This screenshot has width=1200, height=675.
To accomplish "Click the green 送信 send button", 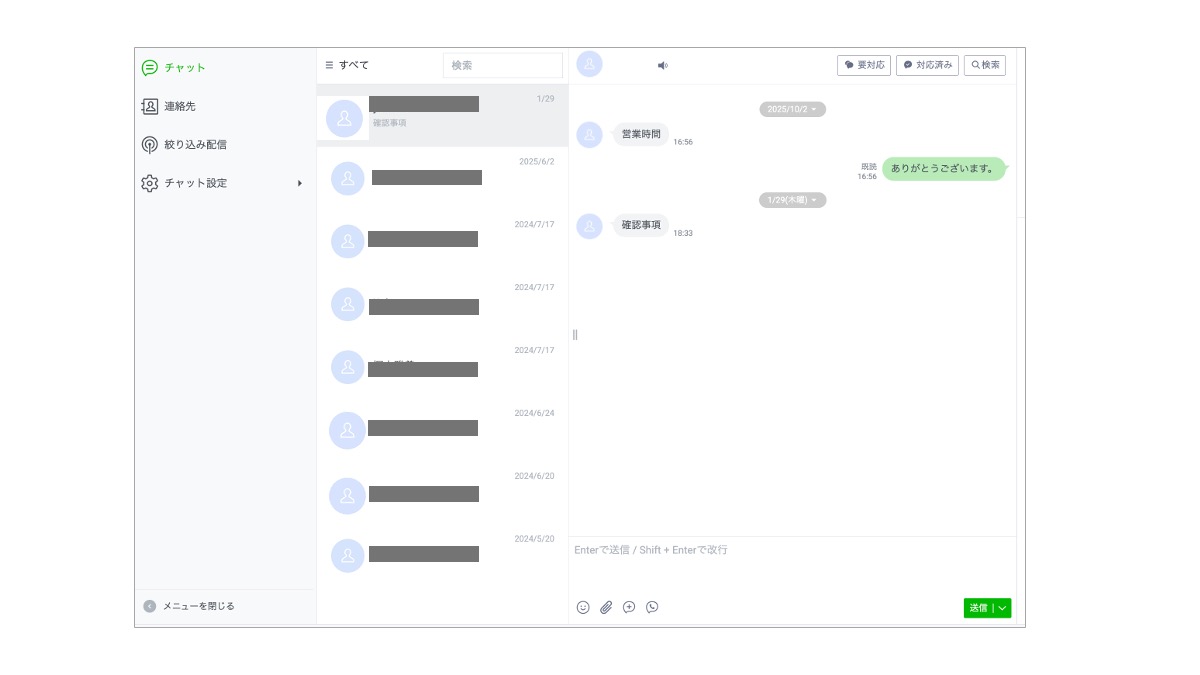I will pyautogui.click(x=979, y=607).
